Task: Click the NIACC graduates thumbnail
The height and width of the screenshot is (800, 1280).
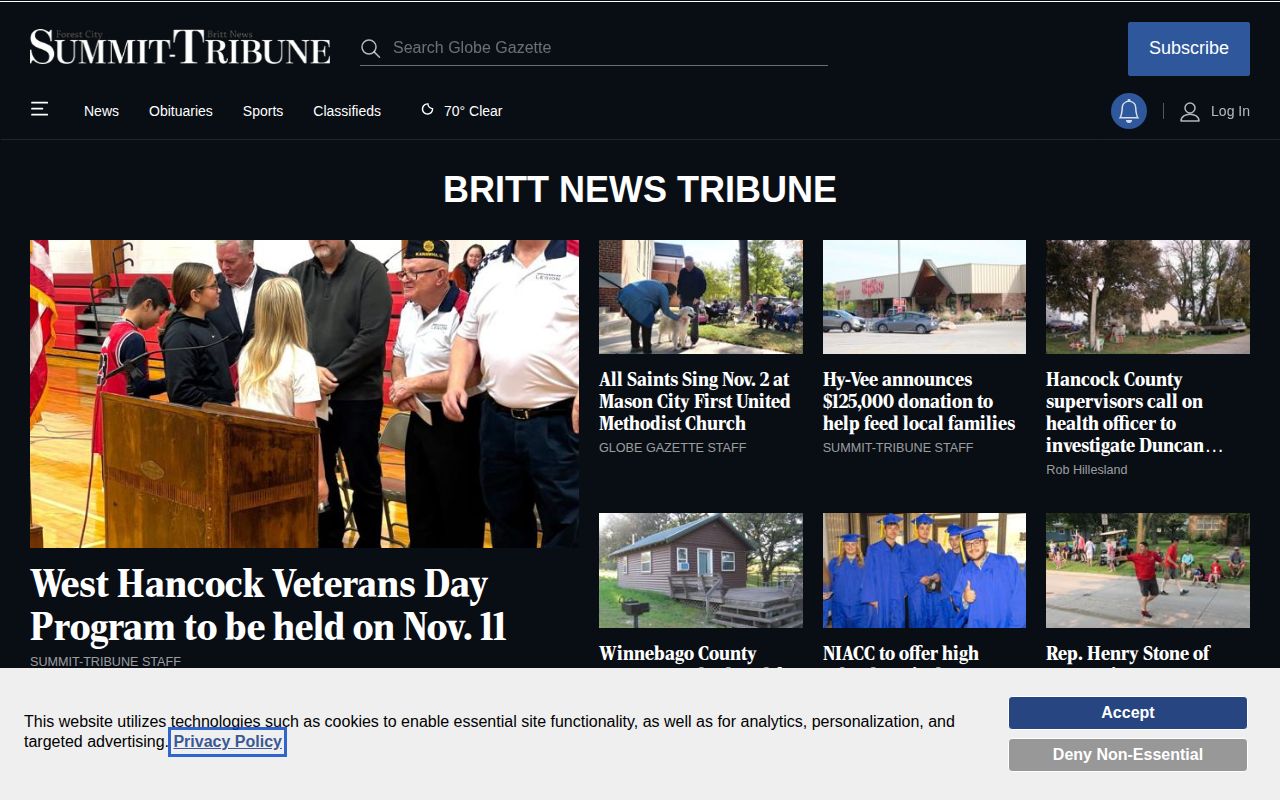Action: (x=924, y=571)
